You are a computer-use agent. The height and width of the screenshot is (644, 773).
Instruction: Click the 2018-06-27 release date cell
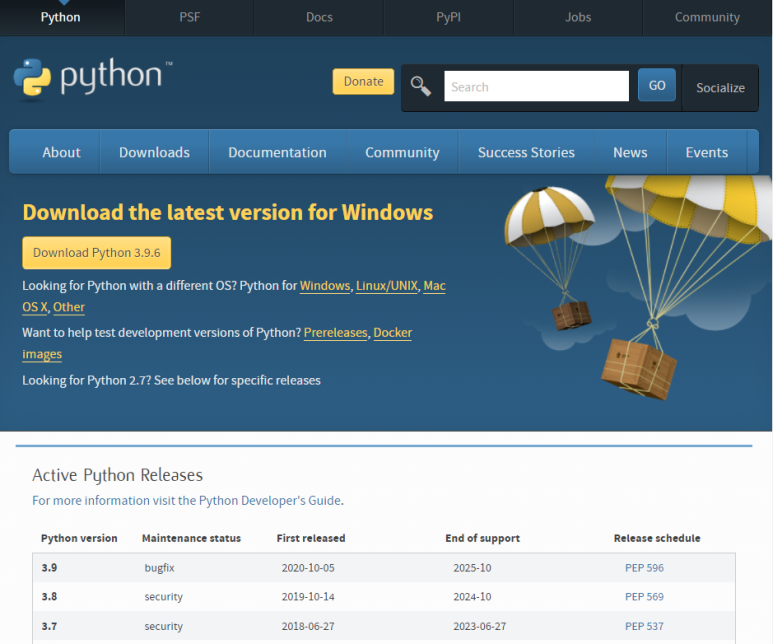pos(308,626)
